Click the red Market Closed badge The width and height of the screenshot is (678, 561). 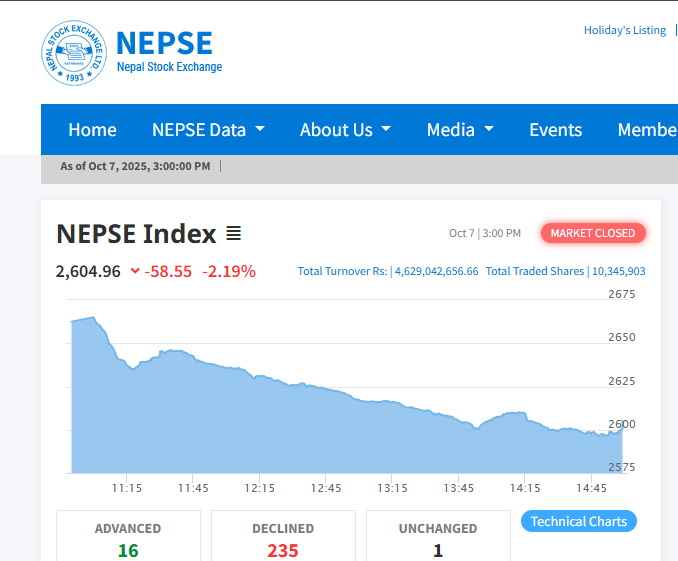click(593, 233)
